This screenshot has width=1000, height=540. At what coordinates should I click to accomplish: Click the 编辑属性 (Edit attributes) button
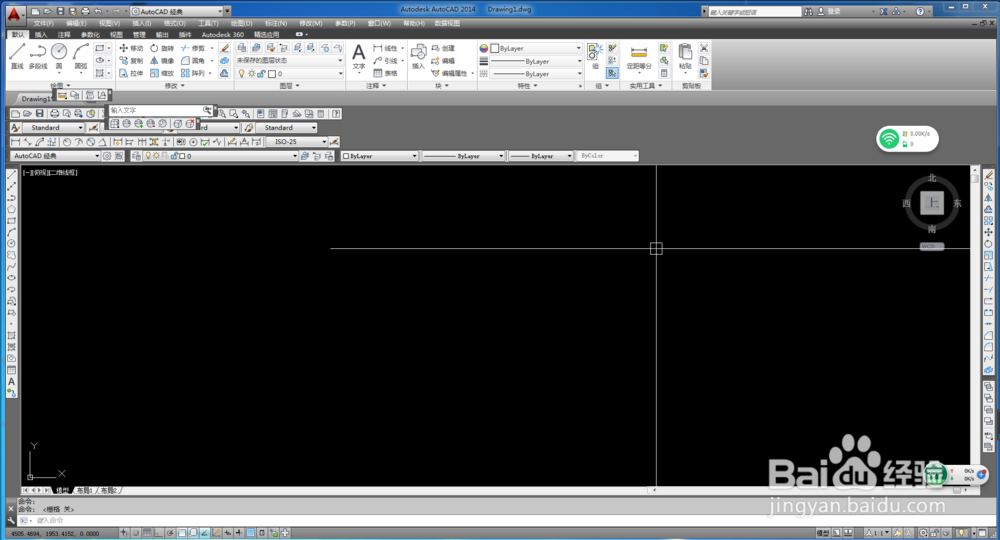coord(450,73)
